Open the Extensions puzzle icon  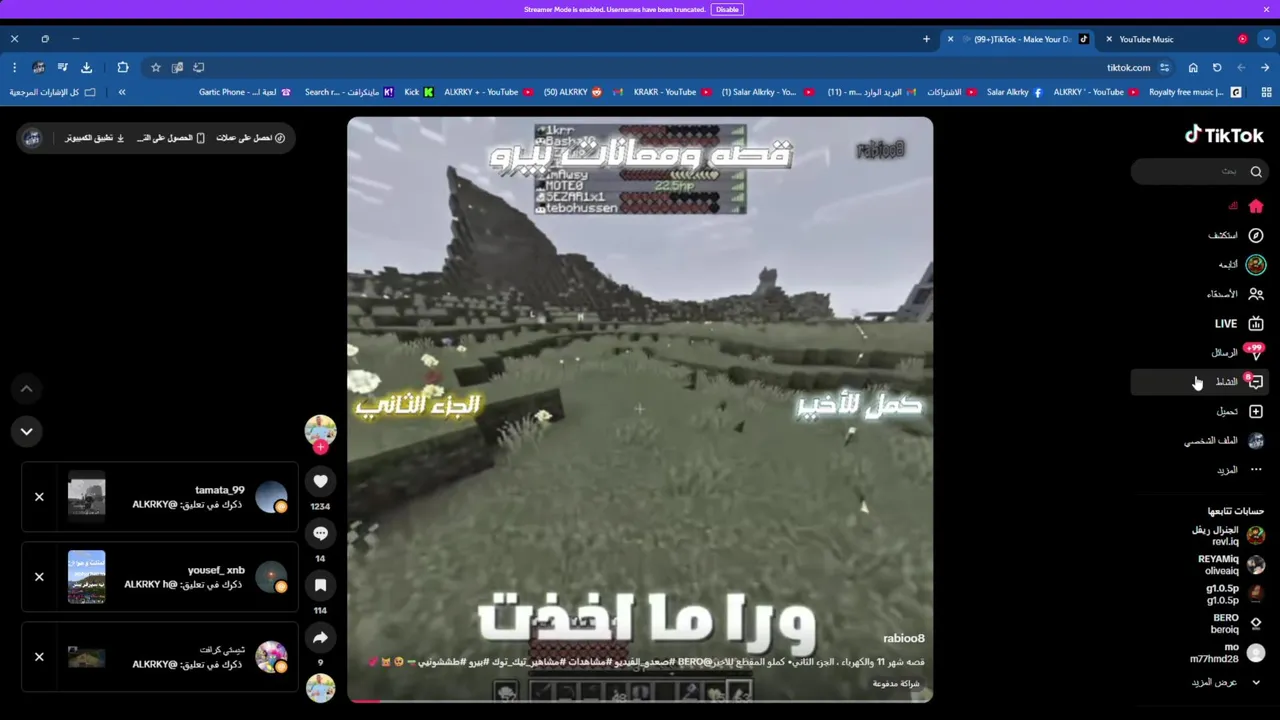pyautogui.click(x=123, y=67)
